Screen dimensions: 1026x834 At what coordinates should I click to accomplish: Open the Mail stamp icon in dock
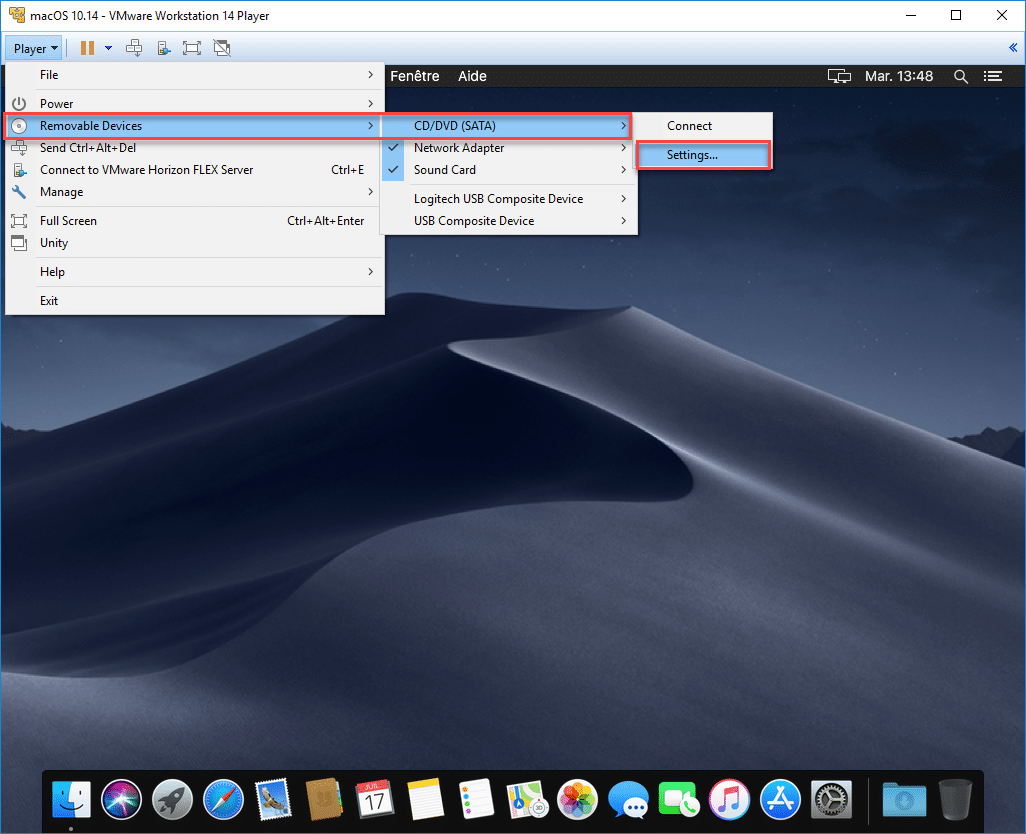point(273,799)
